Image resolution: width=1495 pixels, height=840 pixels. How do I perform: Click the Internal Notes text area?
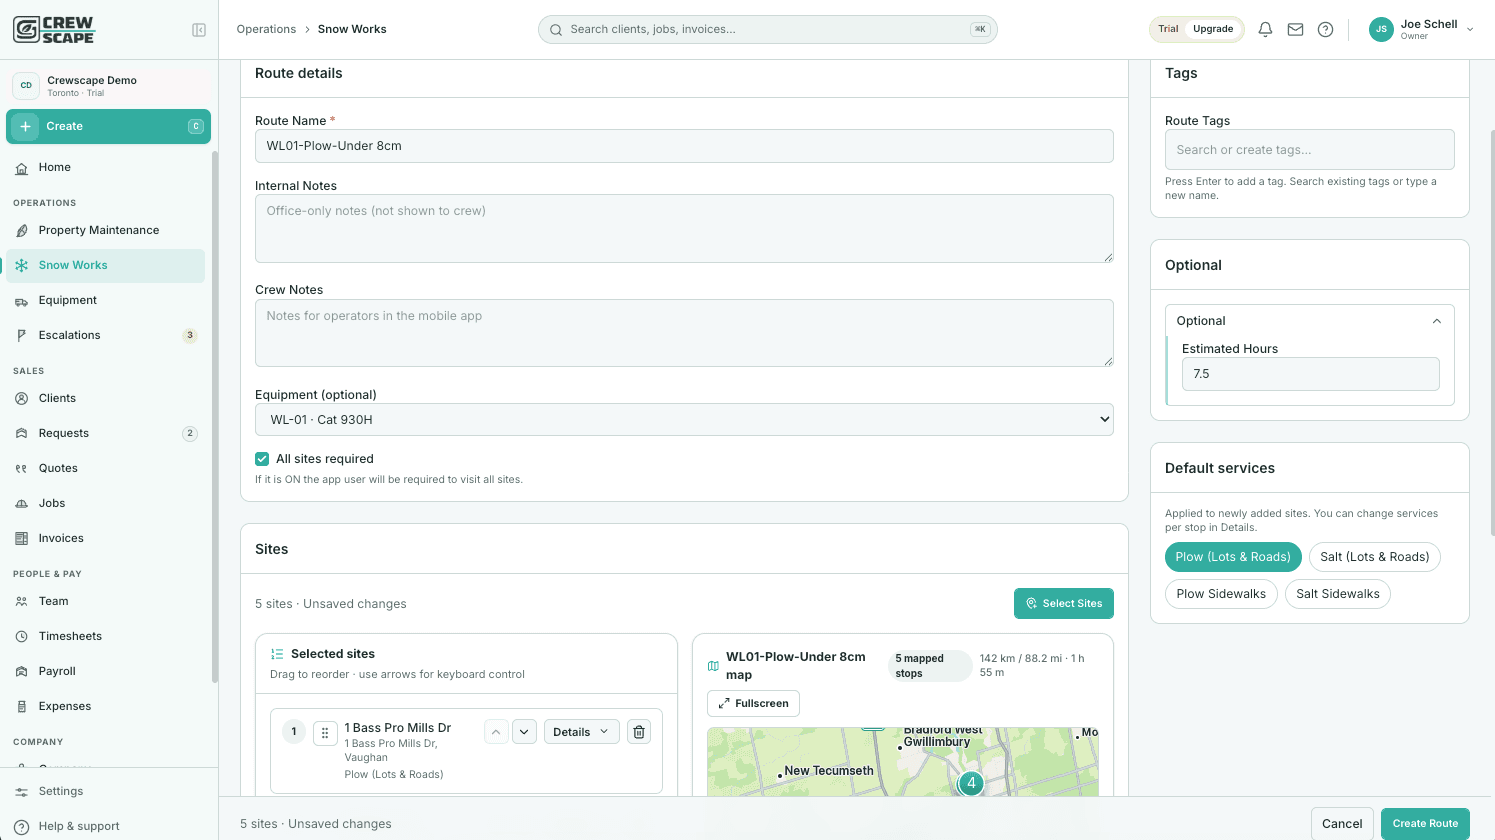pos(684,228)
